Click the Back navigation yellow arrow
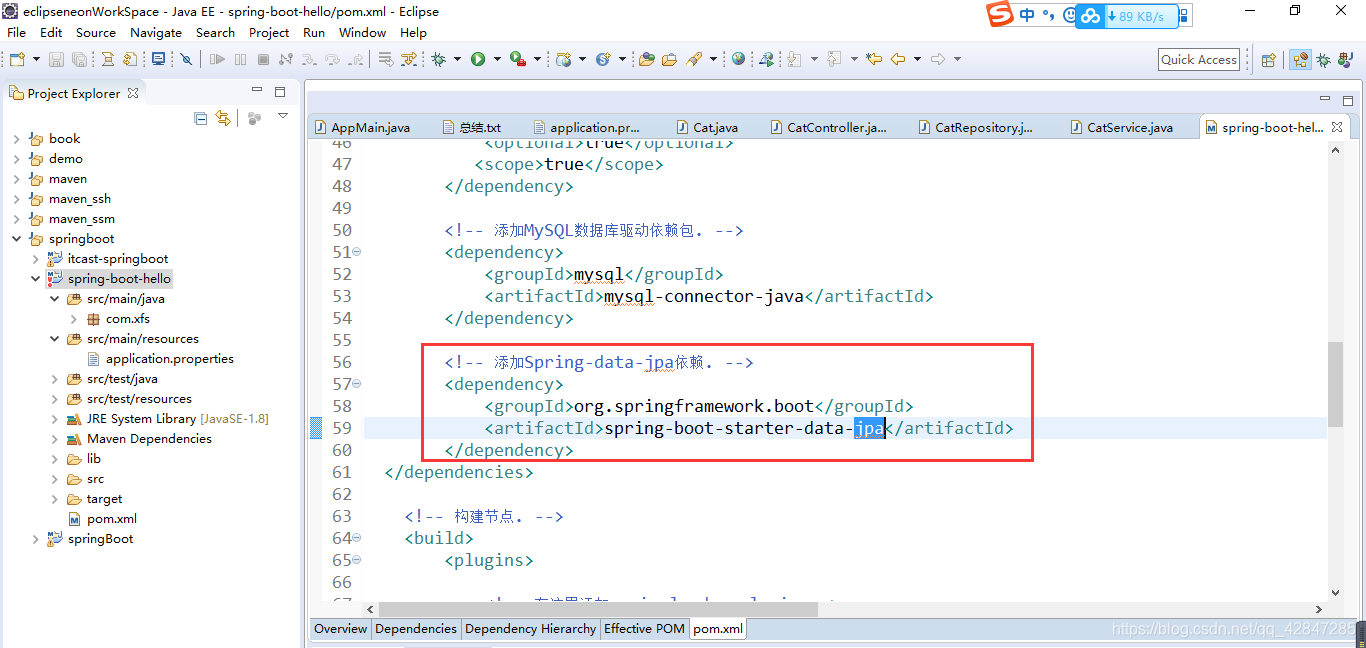Screen dimensions: 1366x648 898,59
